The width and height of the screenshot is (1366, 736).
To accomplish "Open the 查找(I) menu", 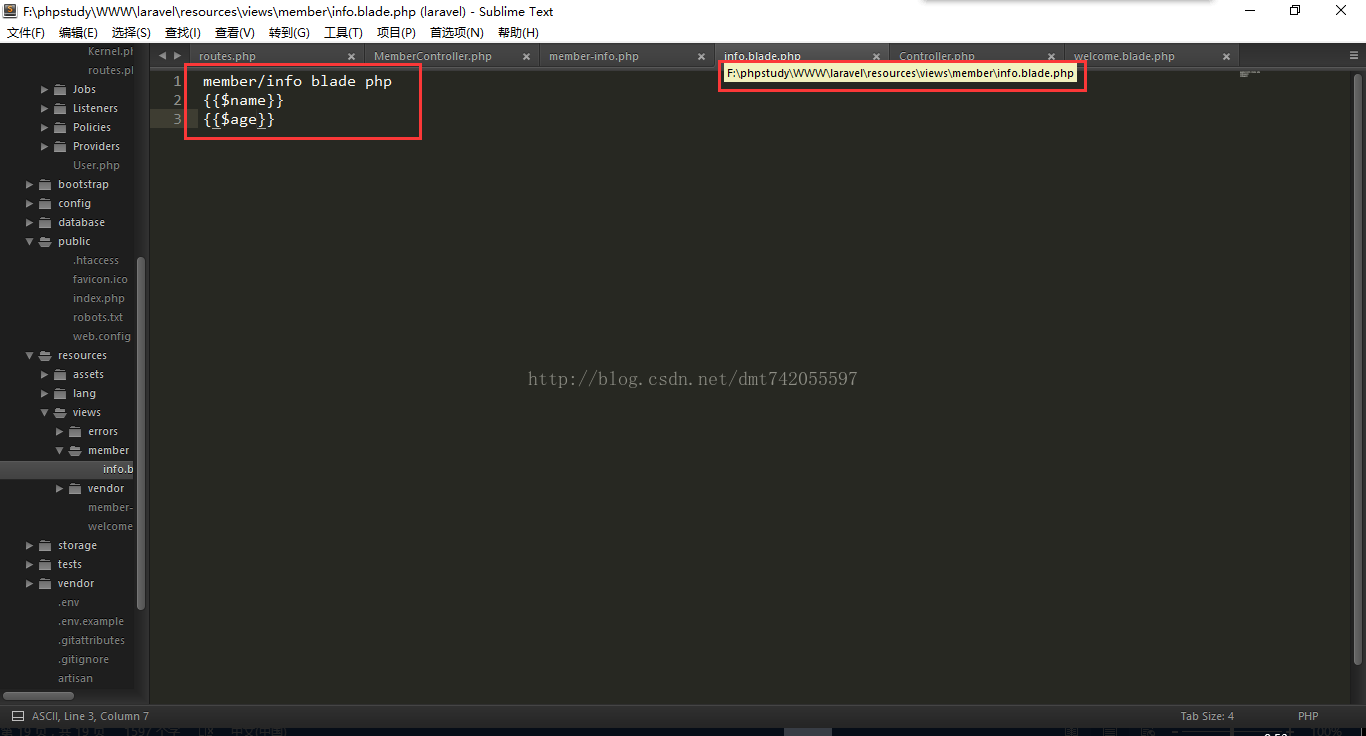I will point(182,32).
